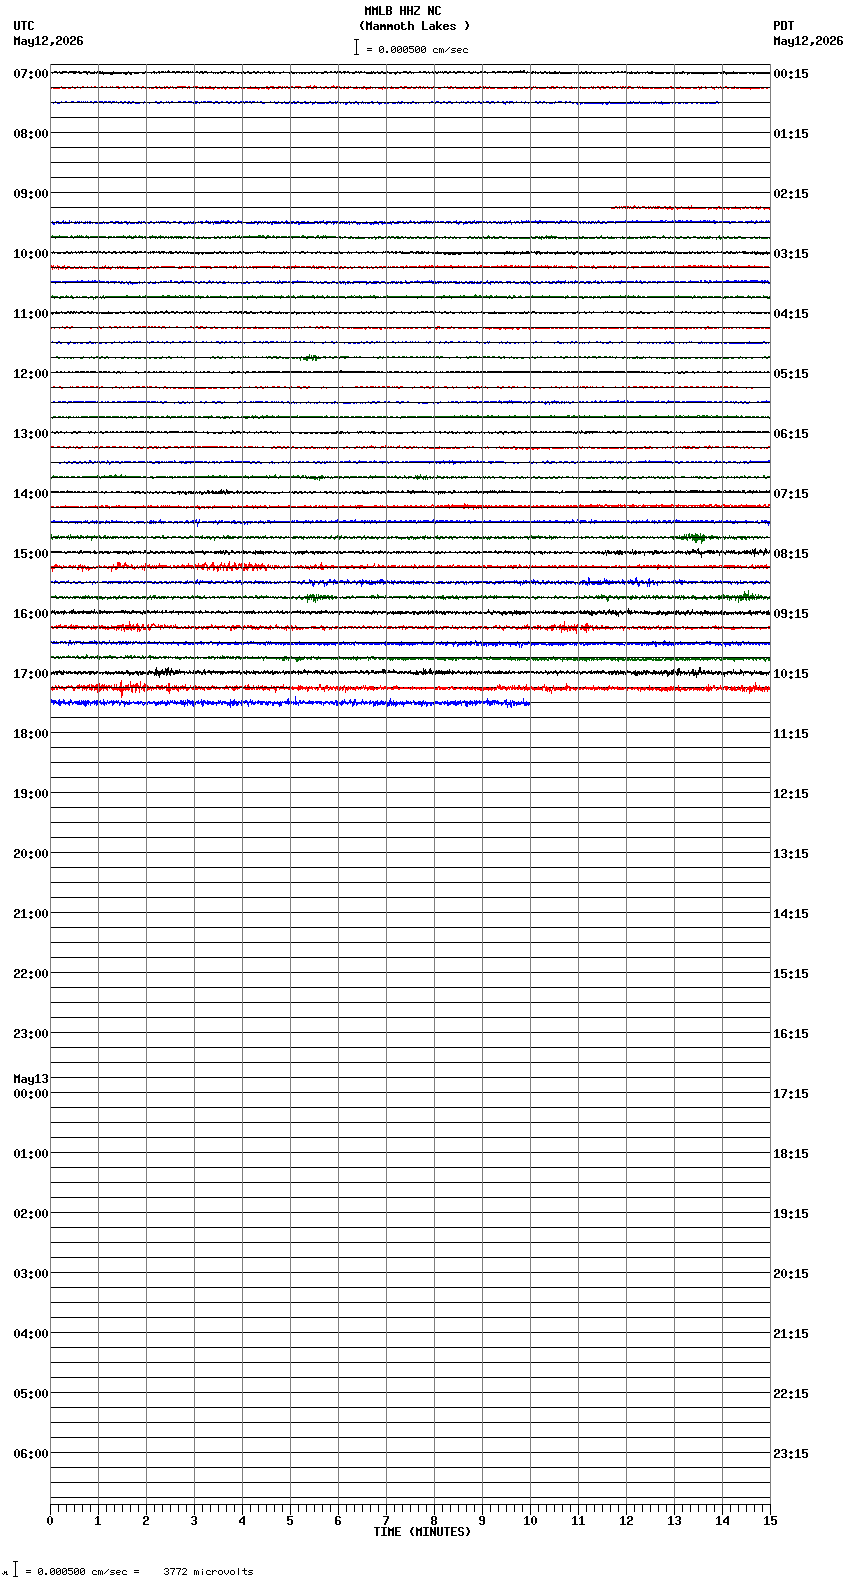Select the '19:00' UTC row label

tap(31, 794)
